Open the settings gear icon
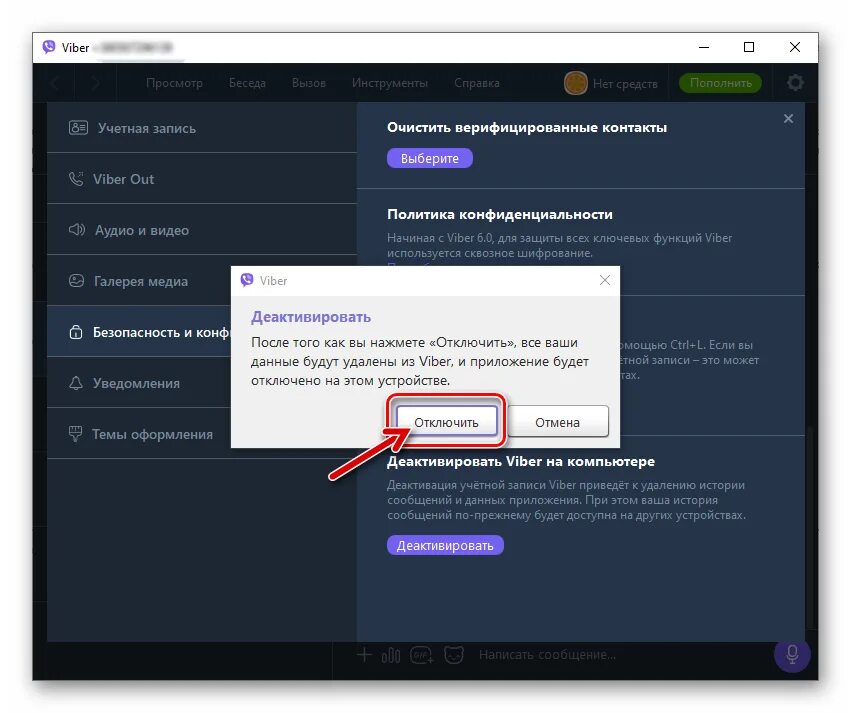This screenshot has width=851, height=713. tap(795, 83)
